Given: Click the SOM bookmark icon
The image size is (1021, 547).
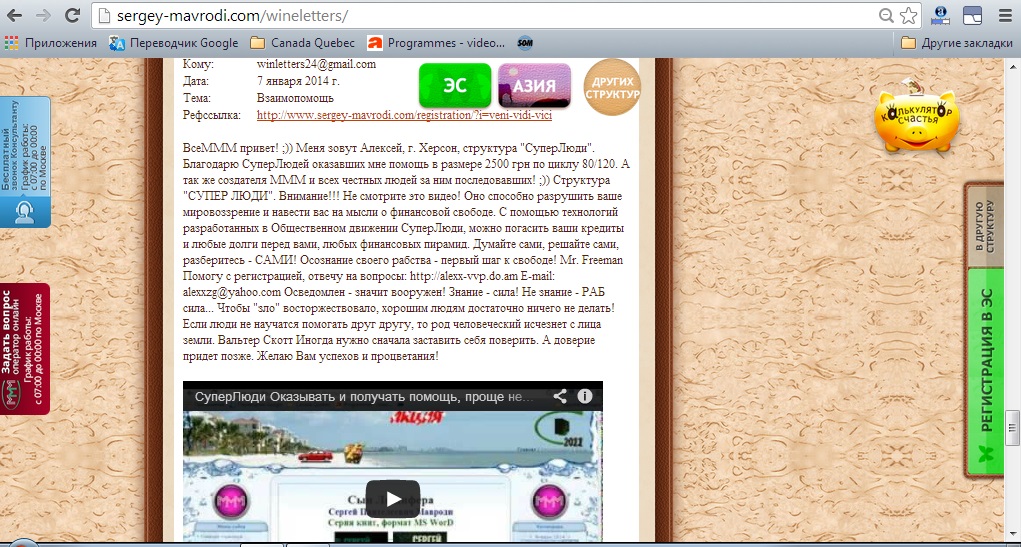Looking at the screenshot, I should (525, 43).
